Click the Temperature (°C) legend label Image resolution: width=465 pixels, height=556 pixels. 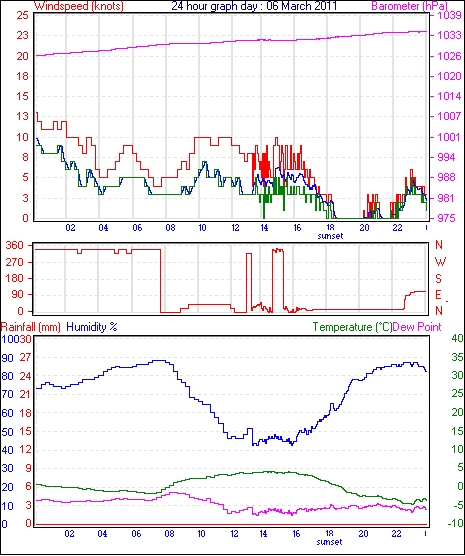(352, 327)
